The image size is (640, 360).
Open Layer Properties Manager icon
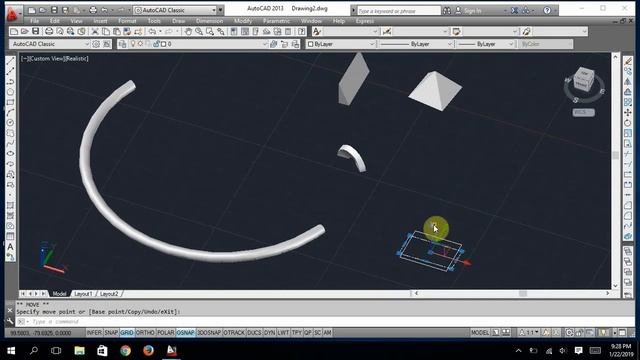pyautogui.click(x=122, y=44)
